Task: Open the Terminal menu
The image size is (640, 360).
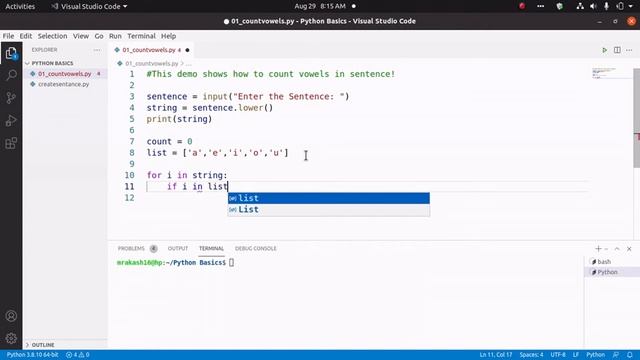Action: click(x=141, y=36)
